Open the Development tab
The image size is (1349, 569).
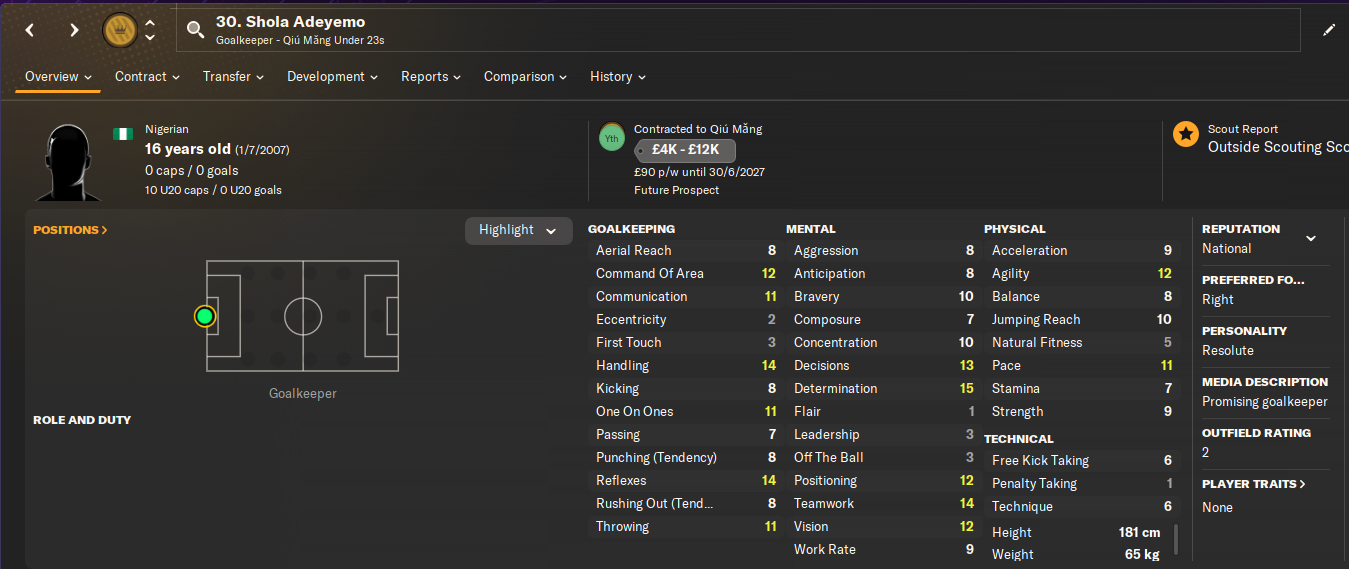tap(332, 76)
